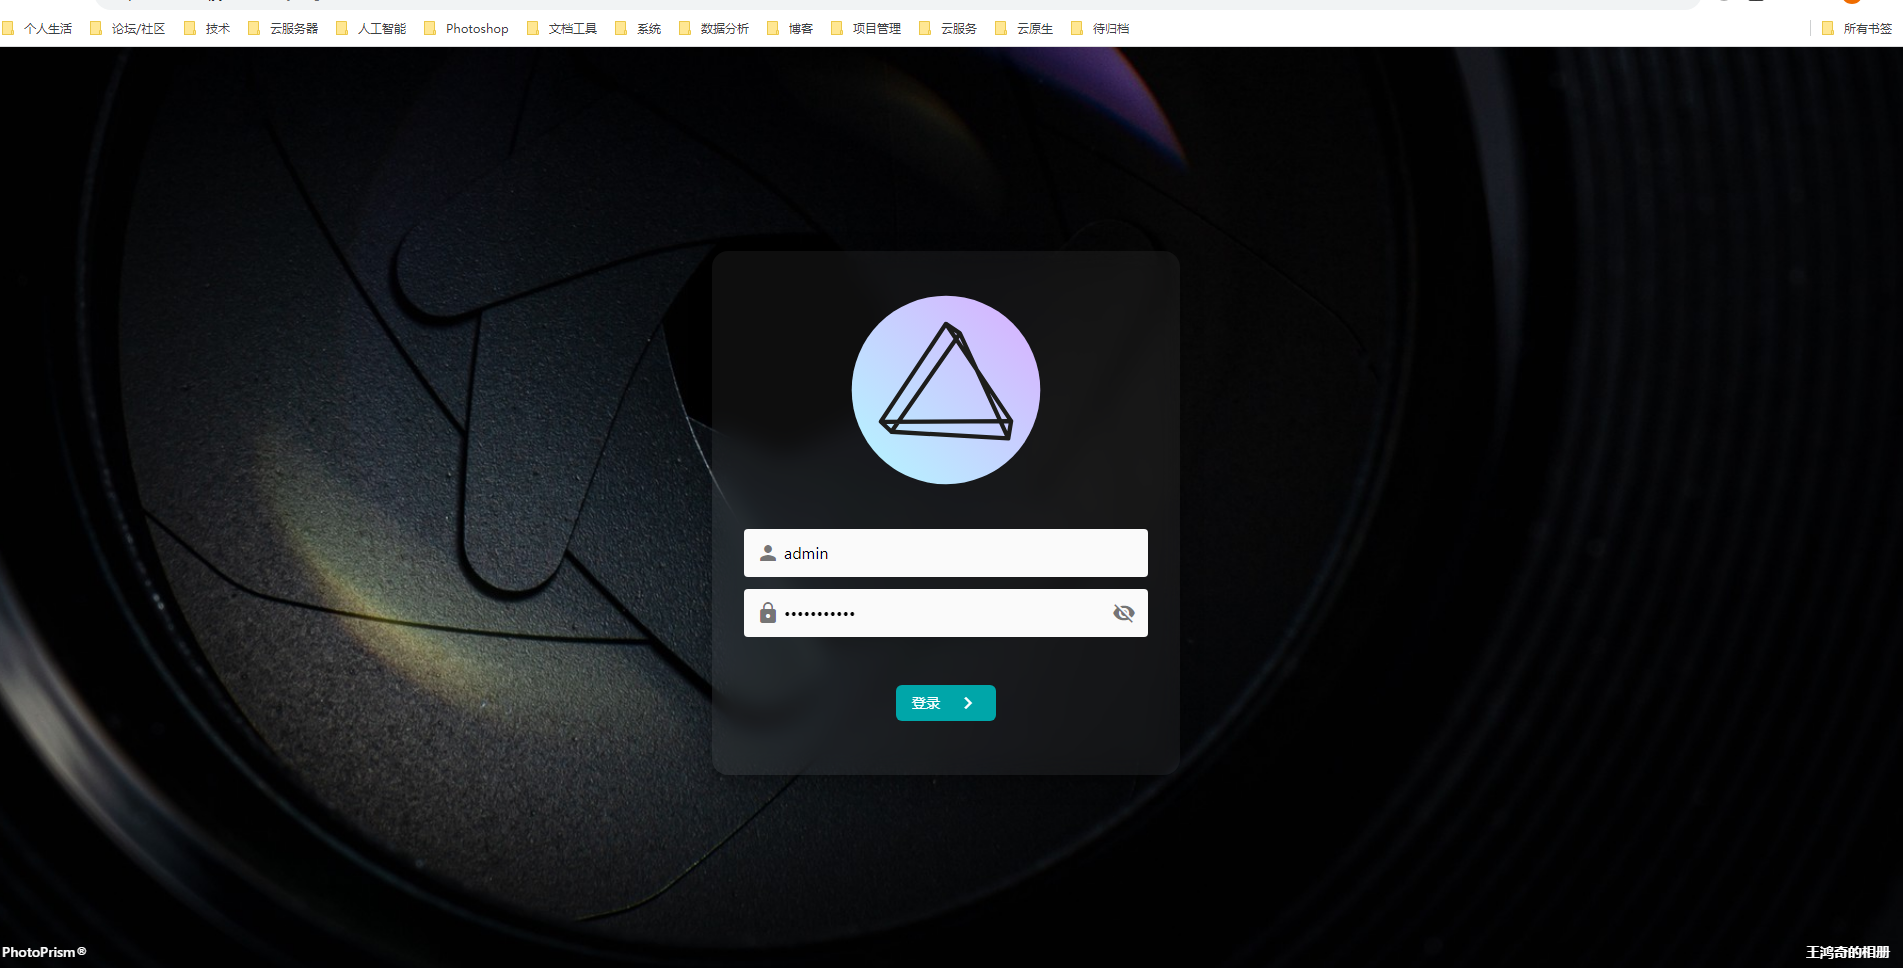Image resolution: width=1903 pixels, height=968 pixels.
Task: Click the 待归档 folder icon
Action: click(x=1077, y=29)
